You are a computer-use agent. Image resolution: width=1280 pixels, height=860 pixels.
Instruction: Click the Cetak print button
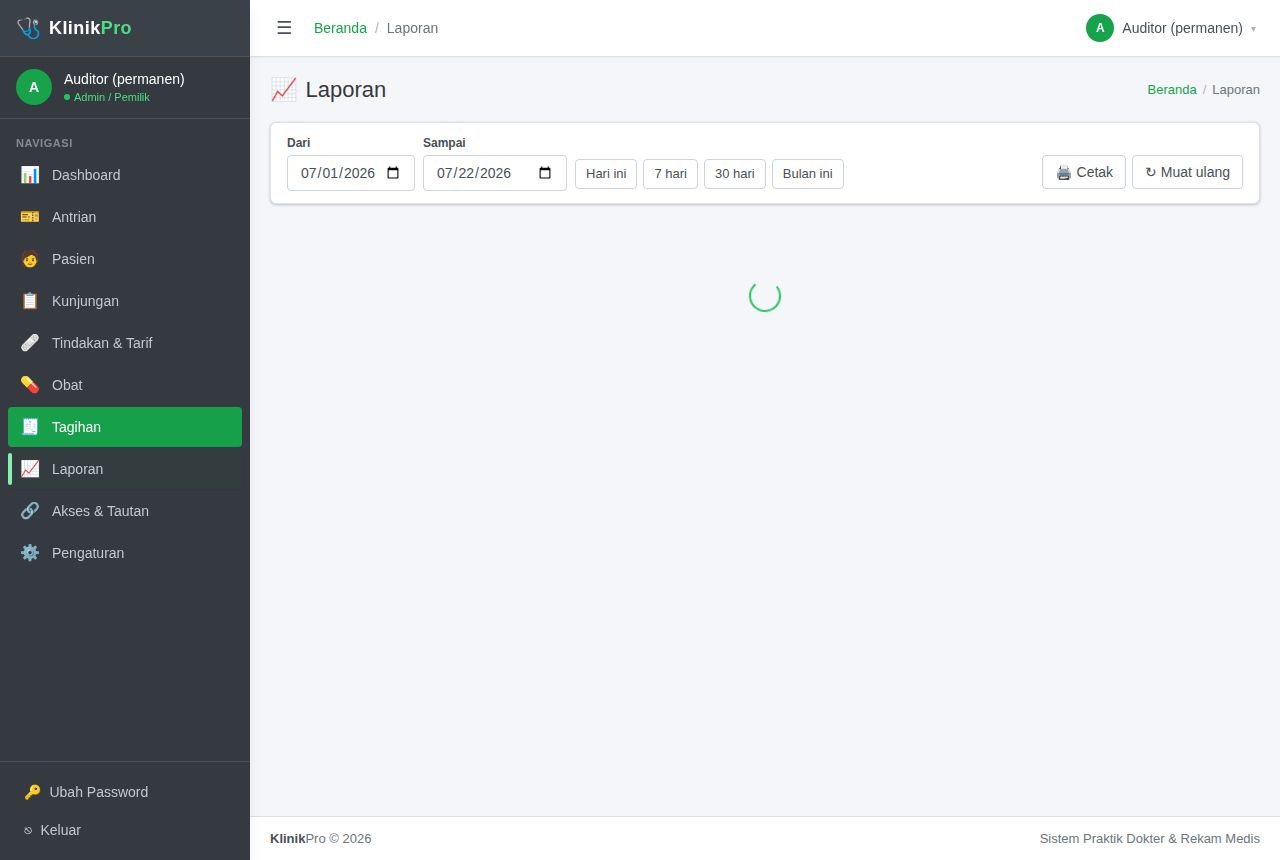point(1084,172)
